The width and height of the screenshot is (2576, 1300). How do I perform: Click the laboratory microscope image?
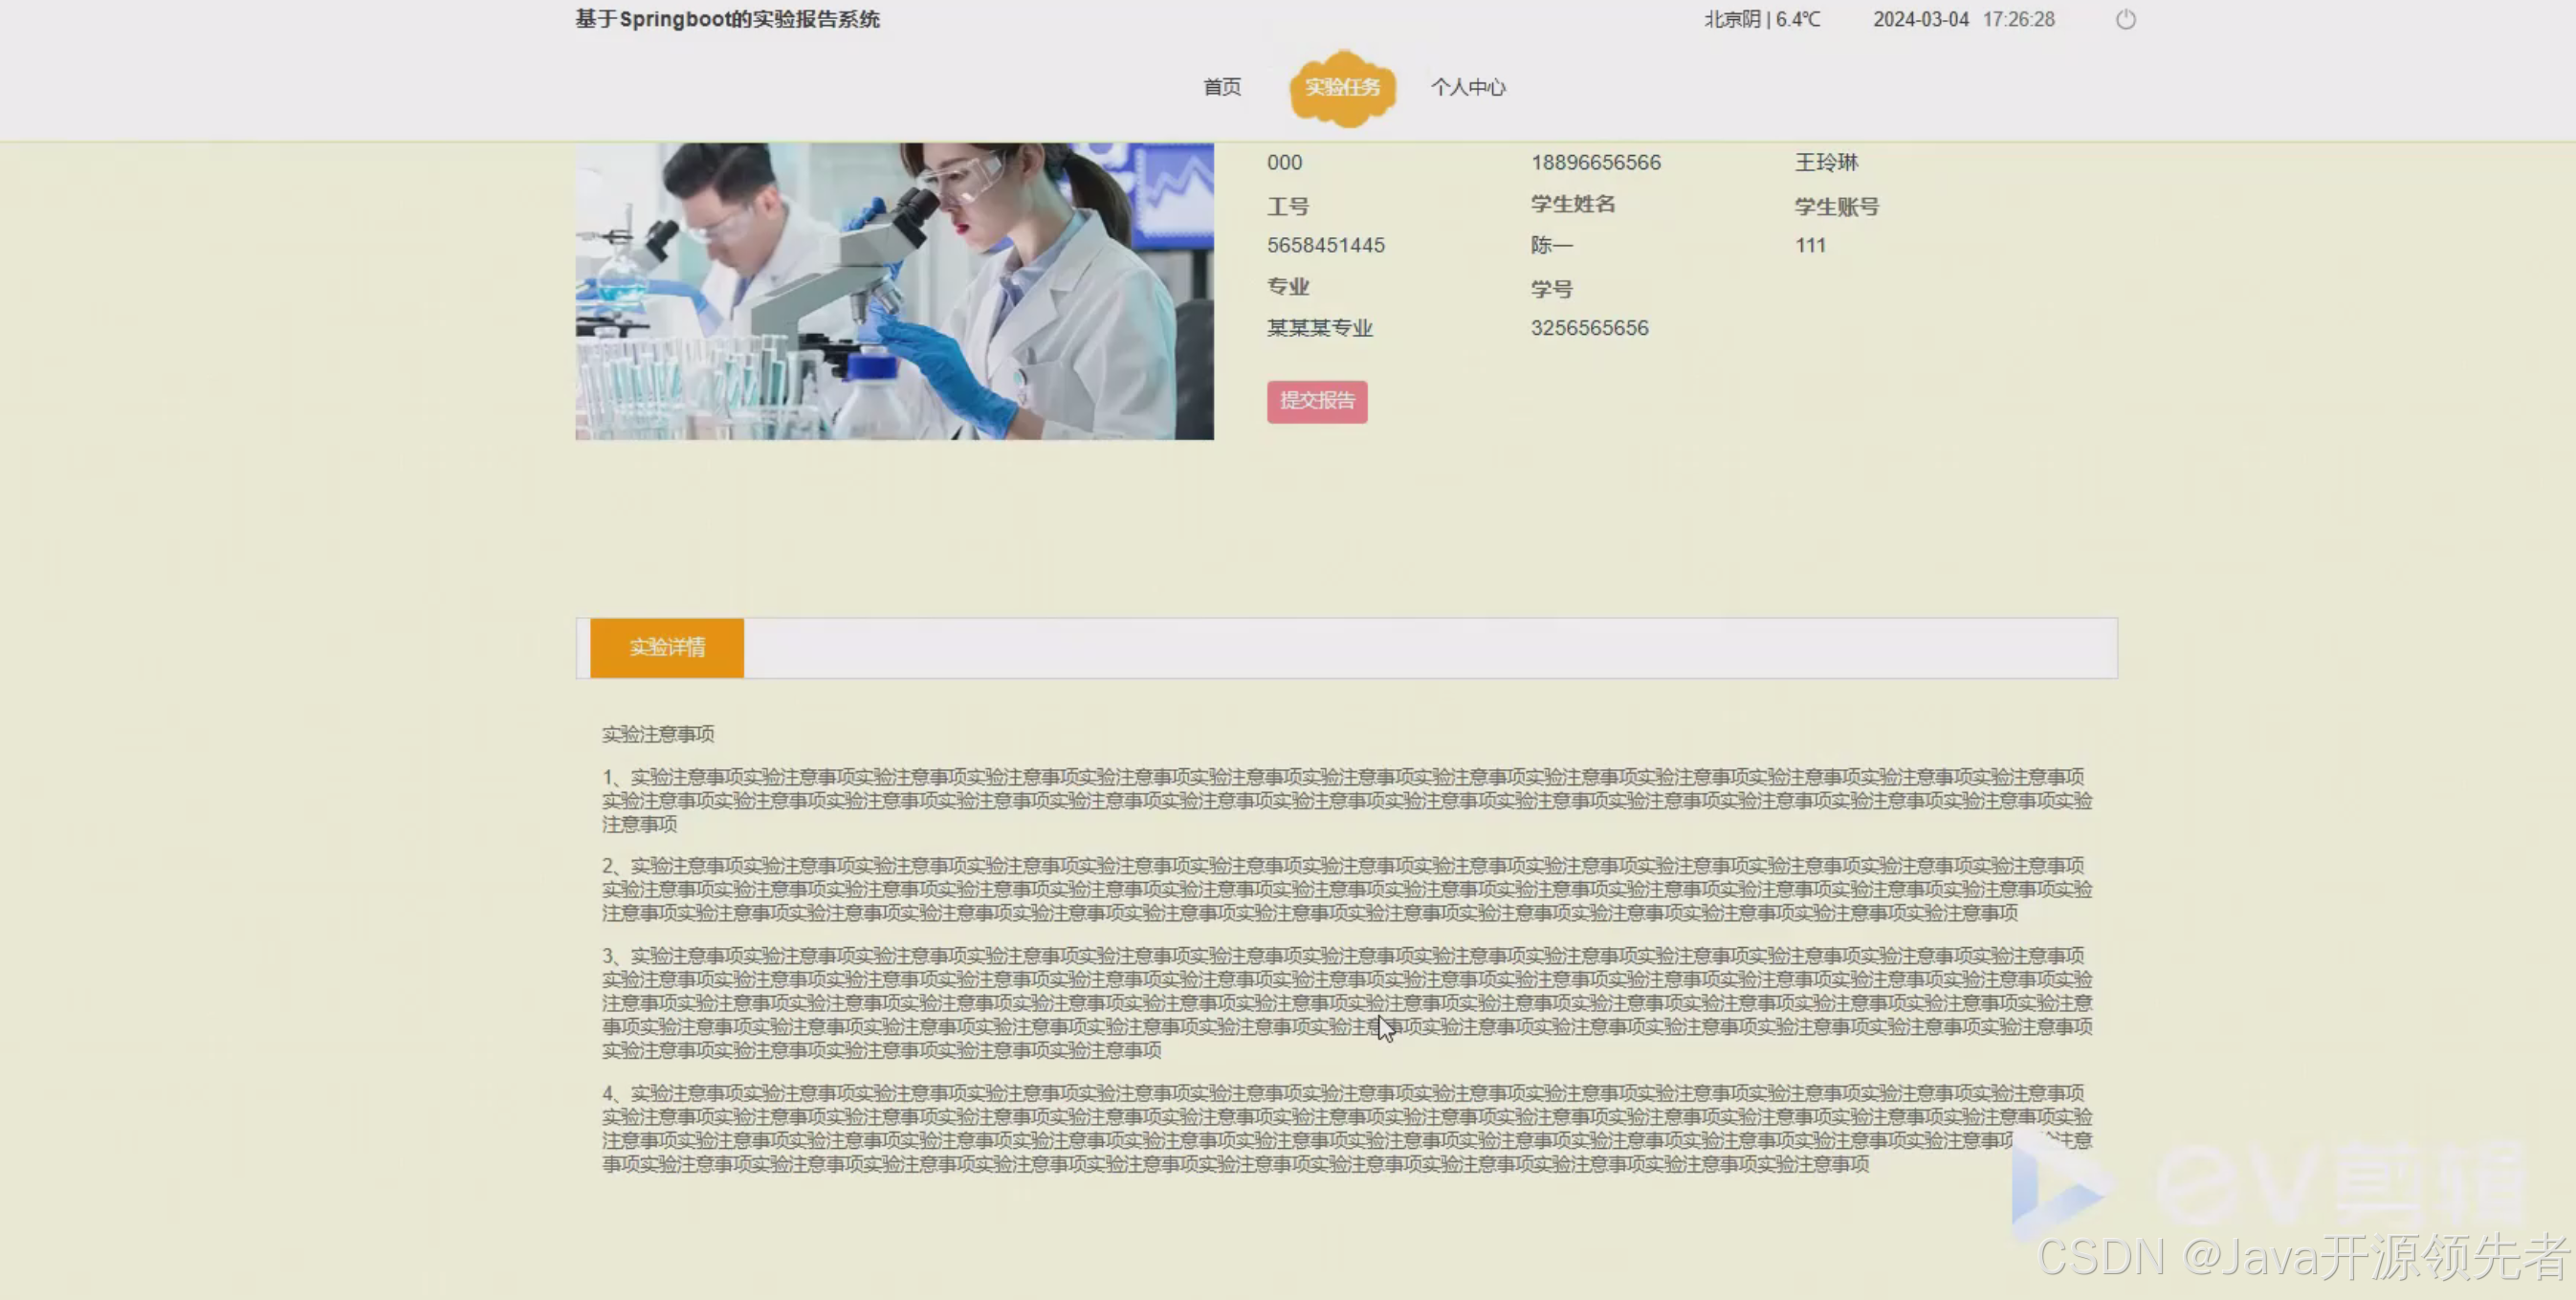coord(894,291)
